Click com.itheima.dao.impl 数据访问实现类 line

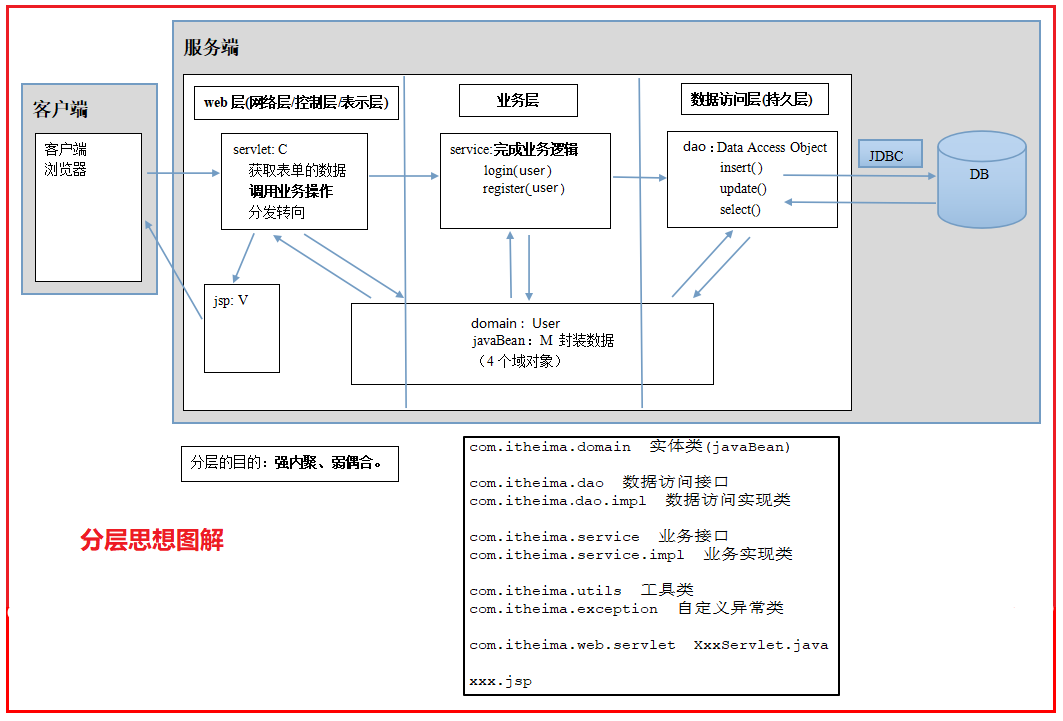(630, 500)
